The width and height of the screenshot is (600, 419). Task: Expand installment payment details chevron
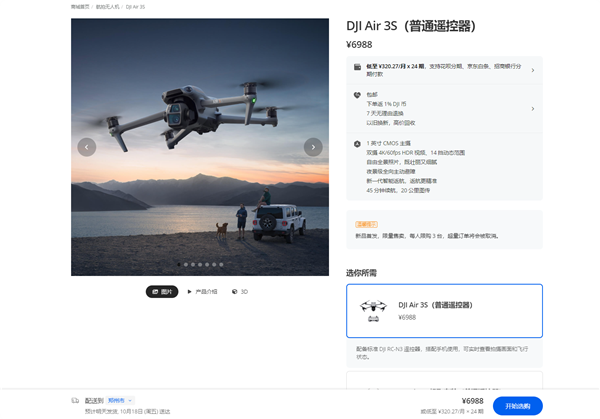pyautogui.click(x=532, y=70)
